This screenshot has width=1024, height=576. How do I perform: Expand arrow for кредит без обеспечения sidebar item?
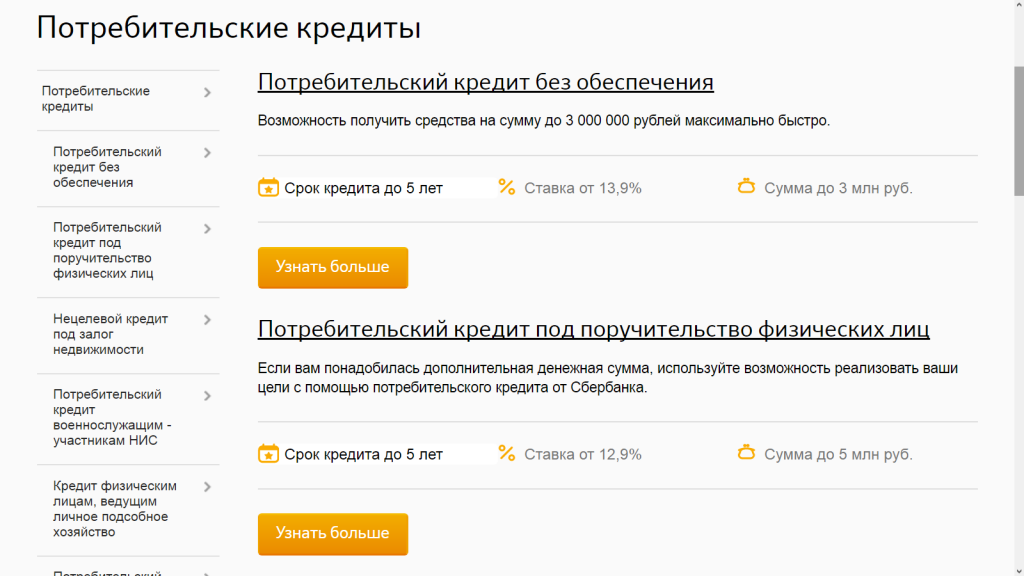207,153
